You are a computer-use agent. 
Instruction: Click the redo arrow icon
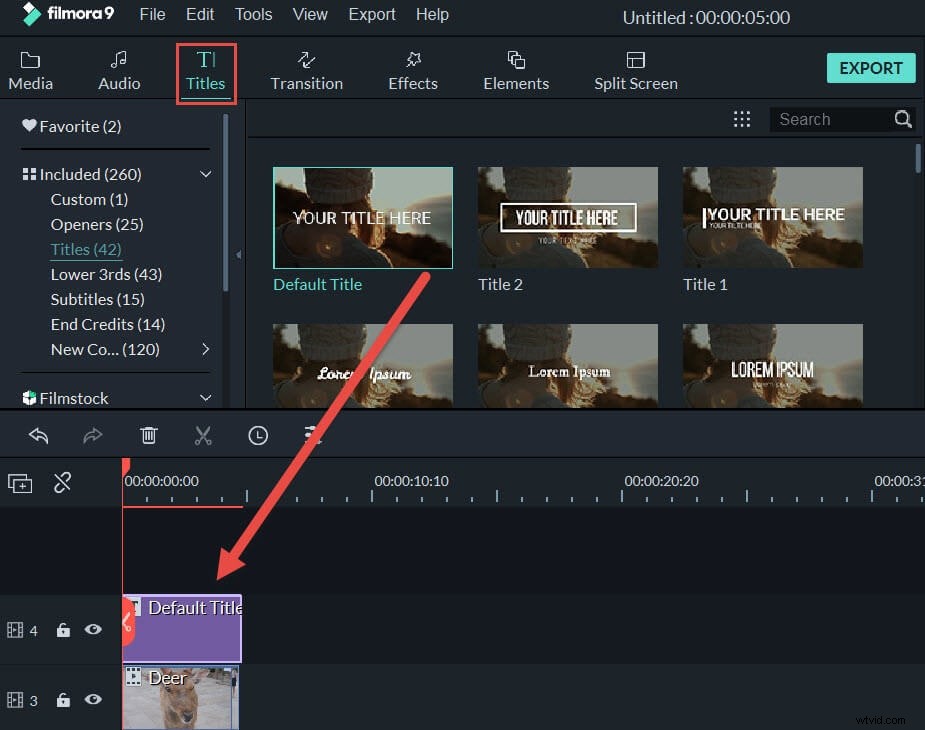tap(93, 435)
